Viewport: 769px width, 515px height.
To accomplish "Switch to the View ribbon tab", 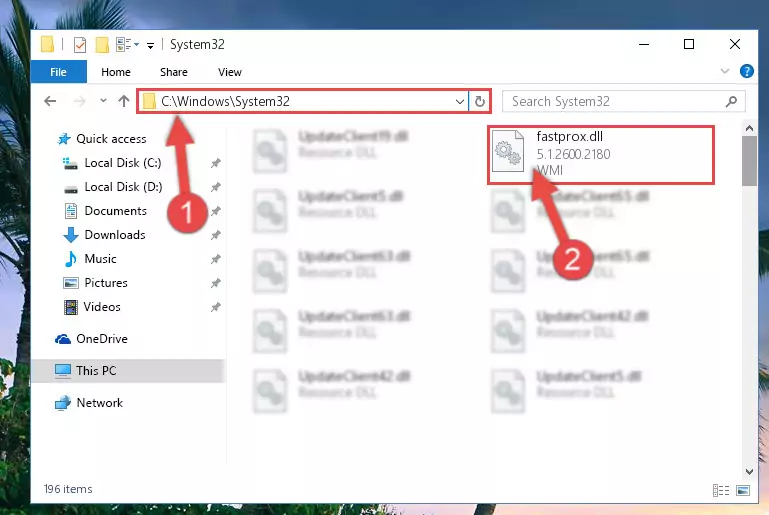I will [230, 72].
